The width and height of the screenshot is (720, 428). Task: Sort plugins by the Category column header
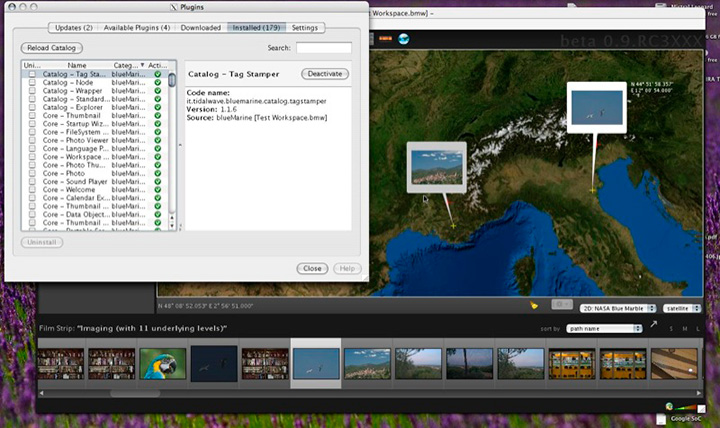tap(129, 65)
